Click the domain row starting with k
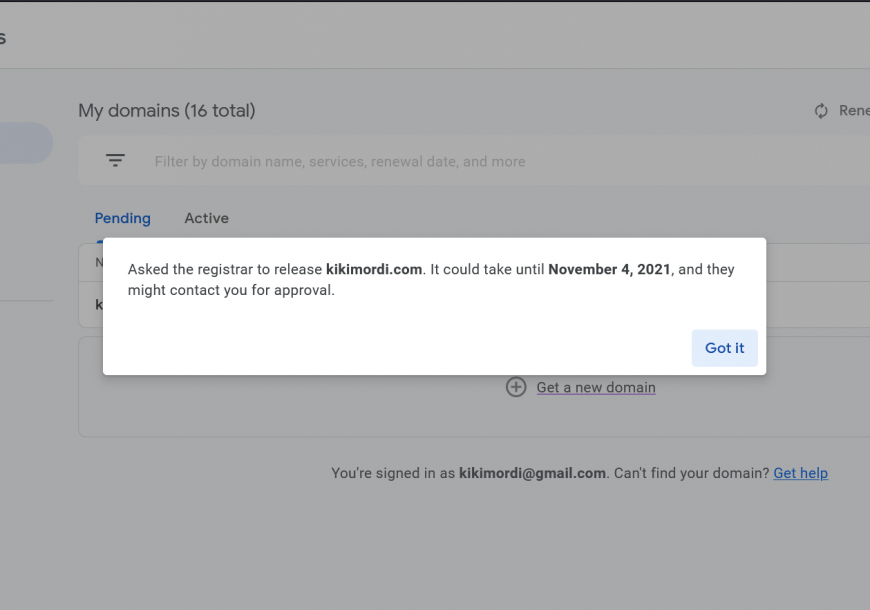The image size is (870, 610). pos(90,305)
